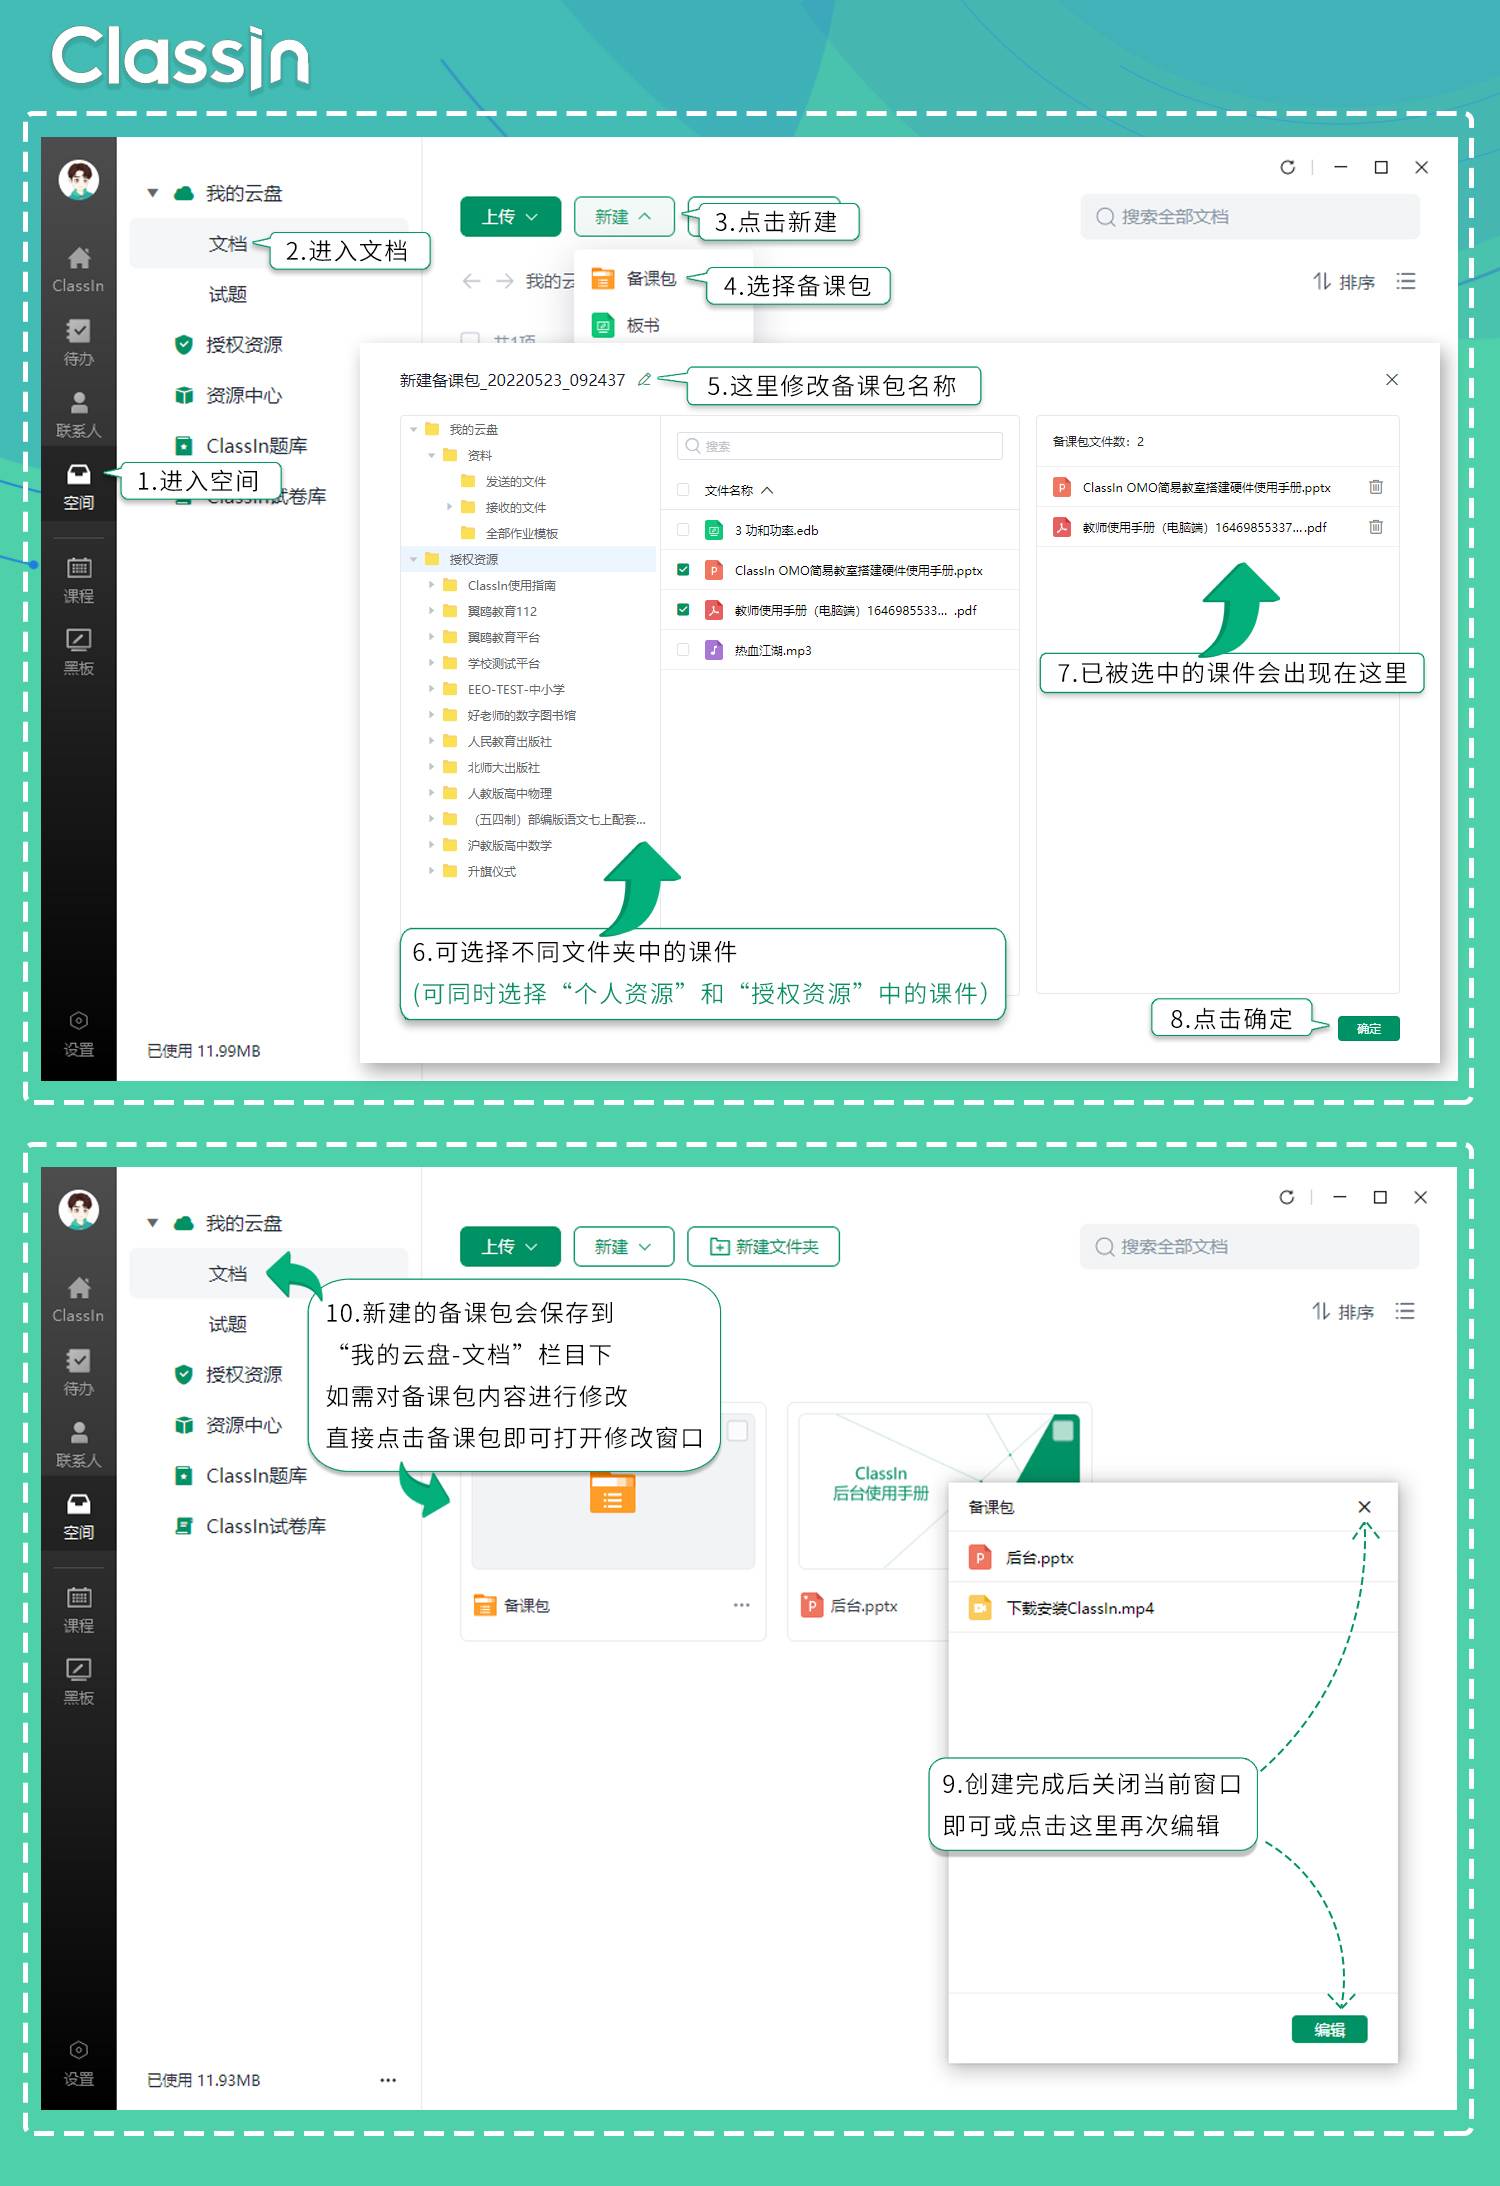Sort files by 文件名称 column header
The image size is (1500, 2186).
point(738,490)
